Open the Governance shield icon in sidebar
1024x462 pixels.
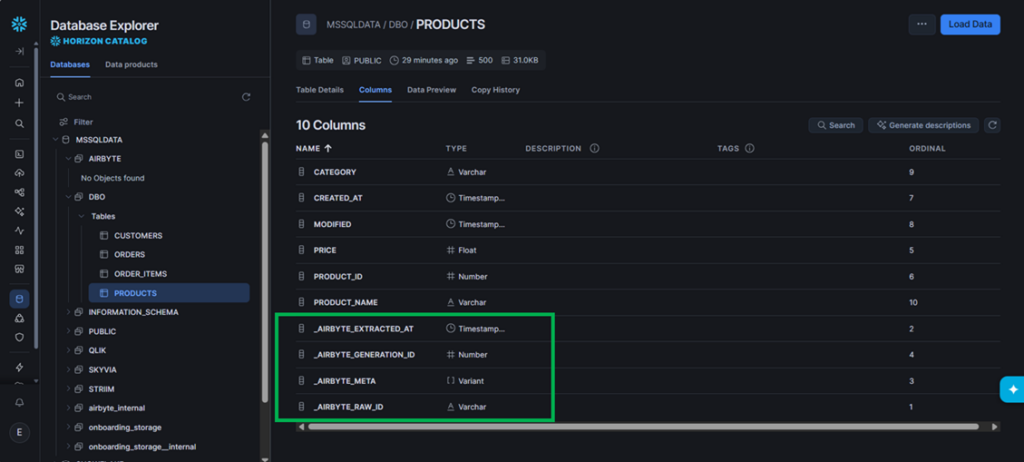pos(19,337)
